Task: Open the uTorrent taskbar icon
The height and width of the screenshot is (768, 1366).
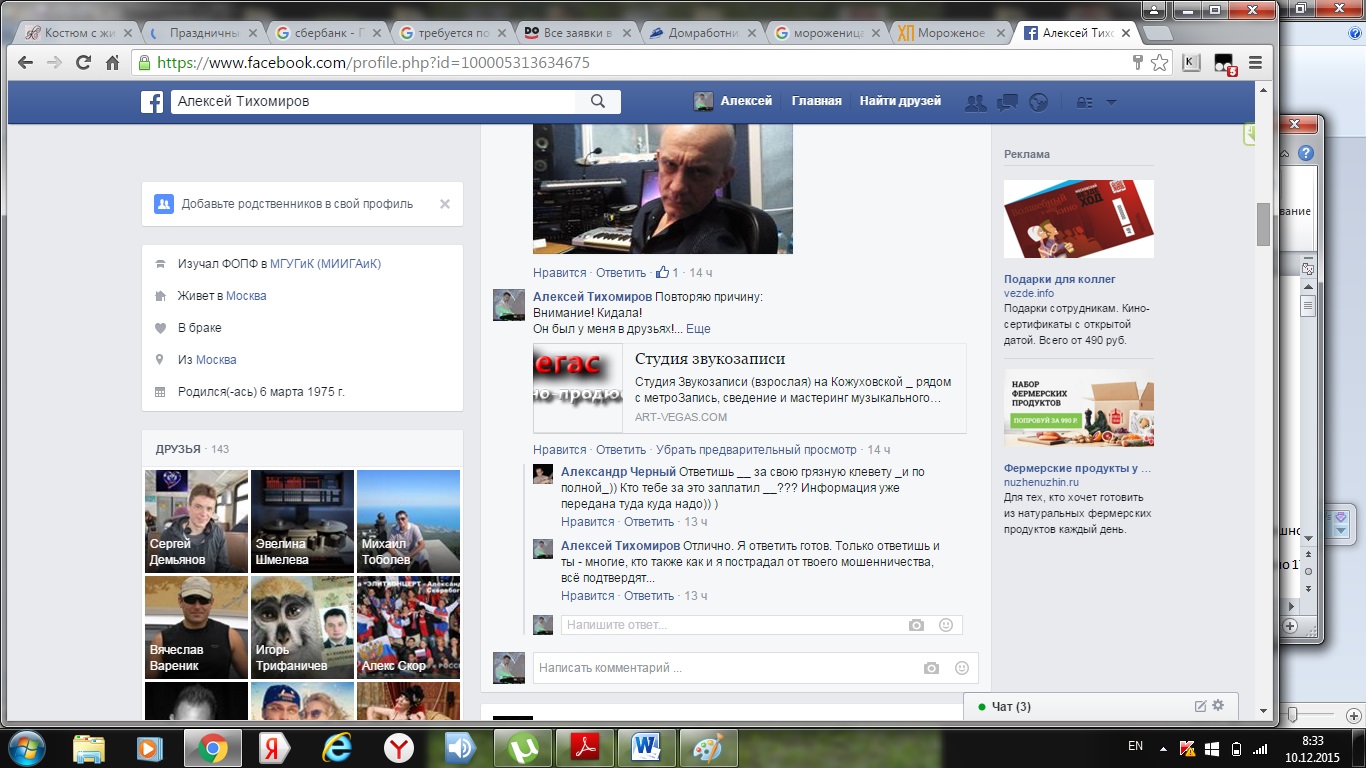Action: click(521, 748)
